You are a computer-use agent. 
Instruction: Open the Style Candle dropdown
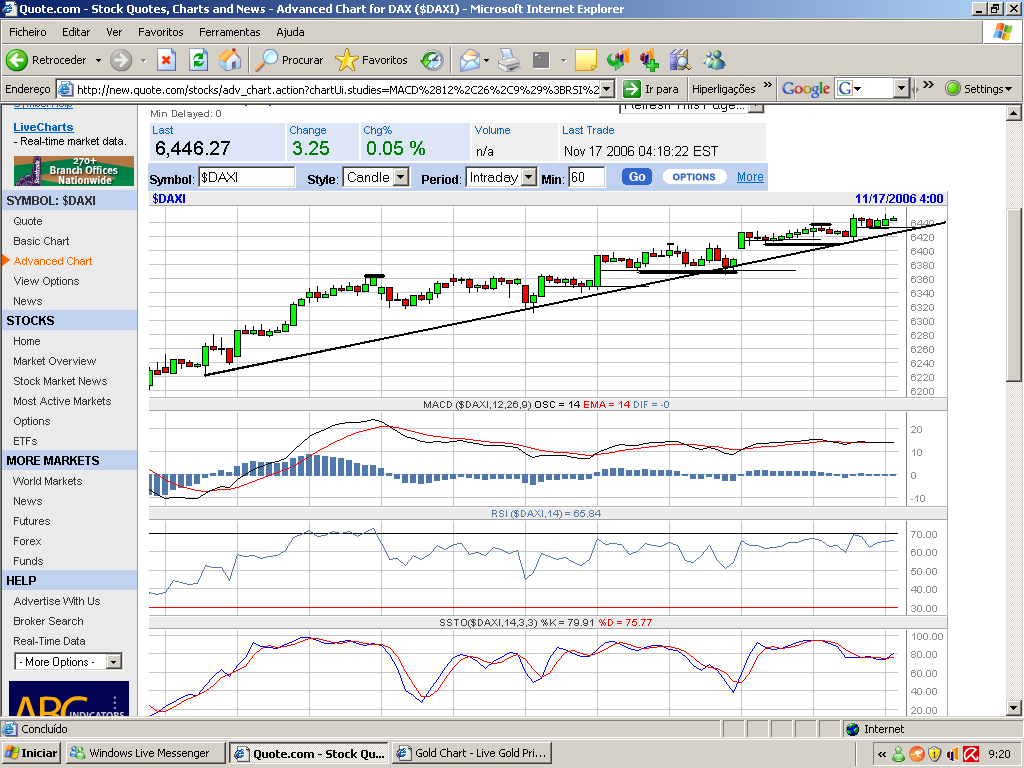(x=376, y=177)
